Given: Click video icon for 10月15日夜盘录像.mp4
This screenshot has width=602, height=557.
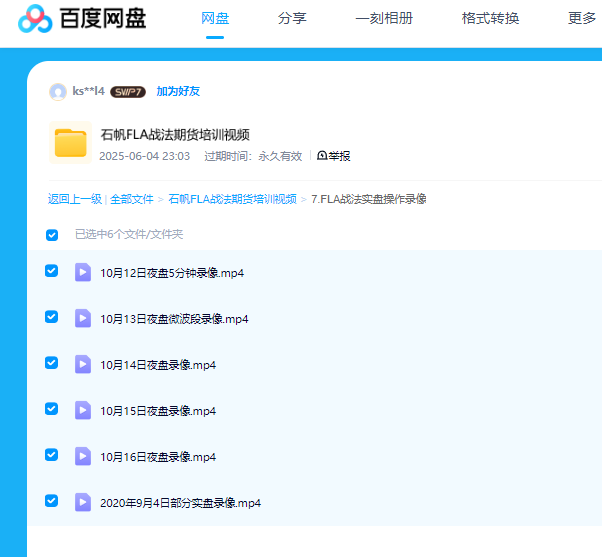Looking at the screenshot, I should [83, 410].
